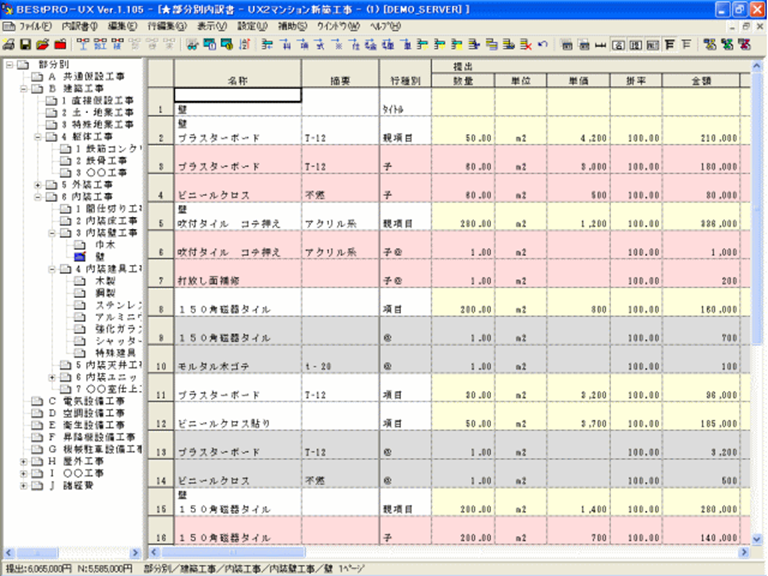
Task: Click the binoculars search toolbar icon
Action: pyautogui.click(x=192, y=45)
